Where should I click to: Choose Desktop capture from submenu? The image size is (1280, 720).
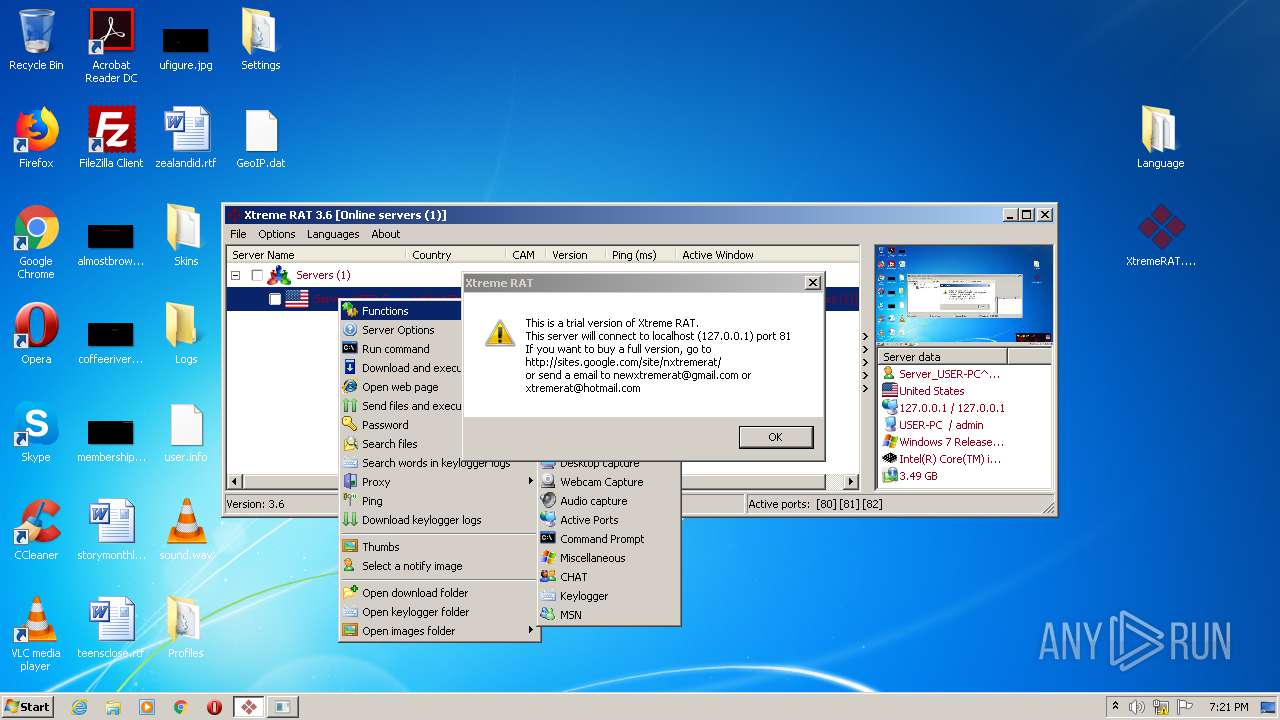click(600, 464)
